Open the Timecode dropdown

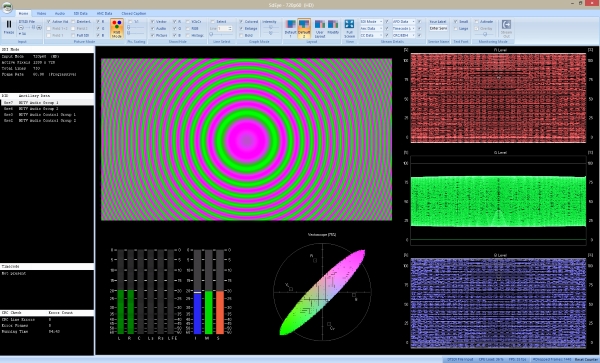pyautogui.click(x=404, y=28)
